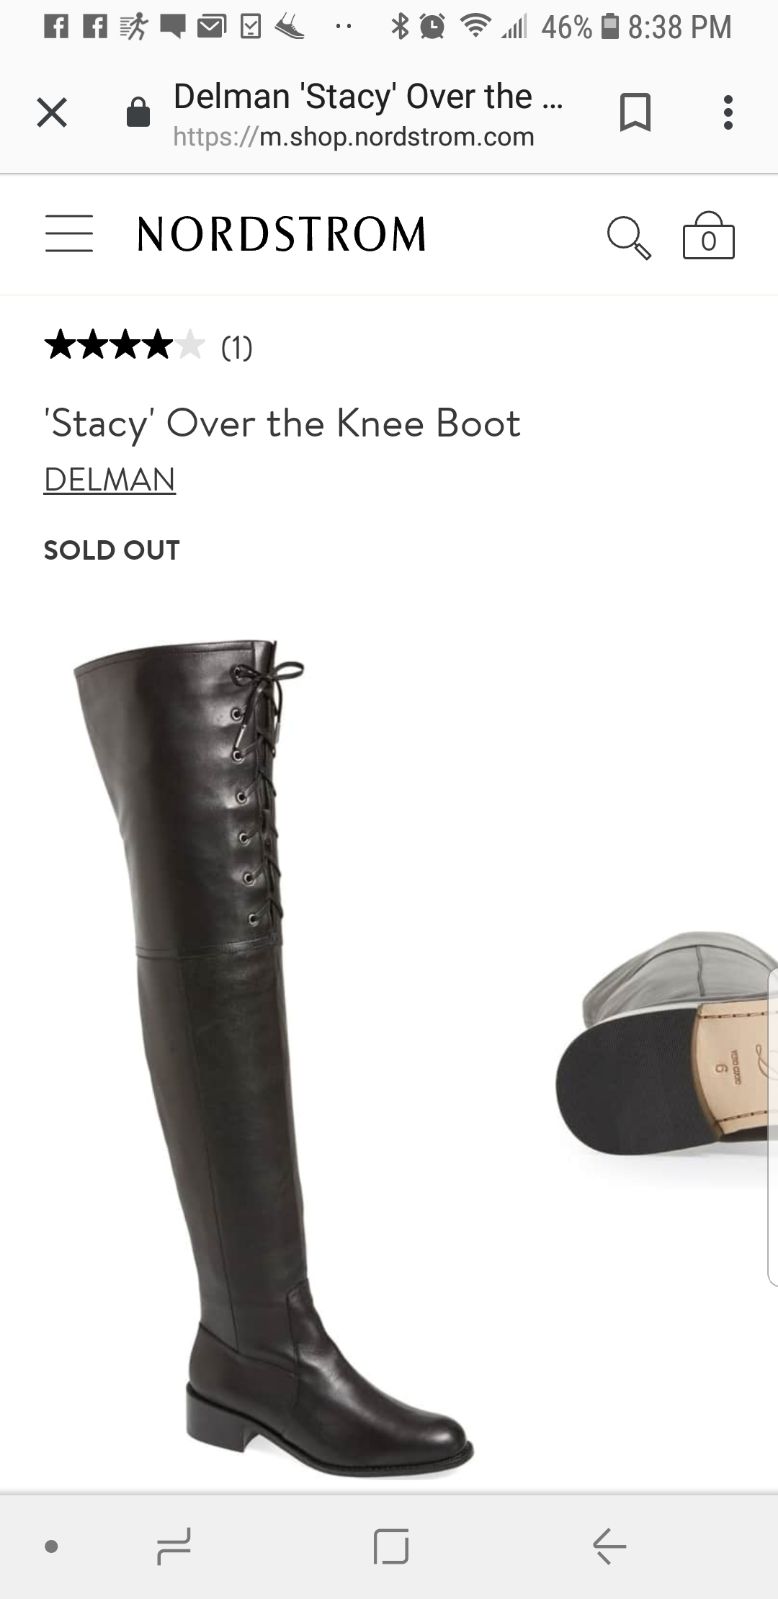778x1599 pixels.
Task: Open the shopping bag icon
Action: [x=709, y=236]
